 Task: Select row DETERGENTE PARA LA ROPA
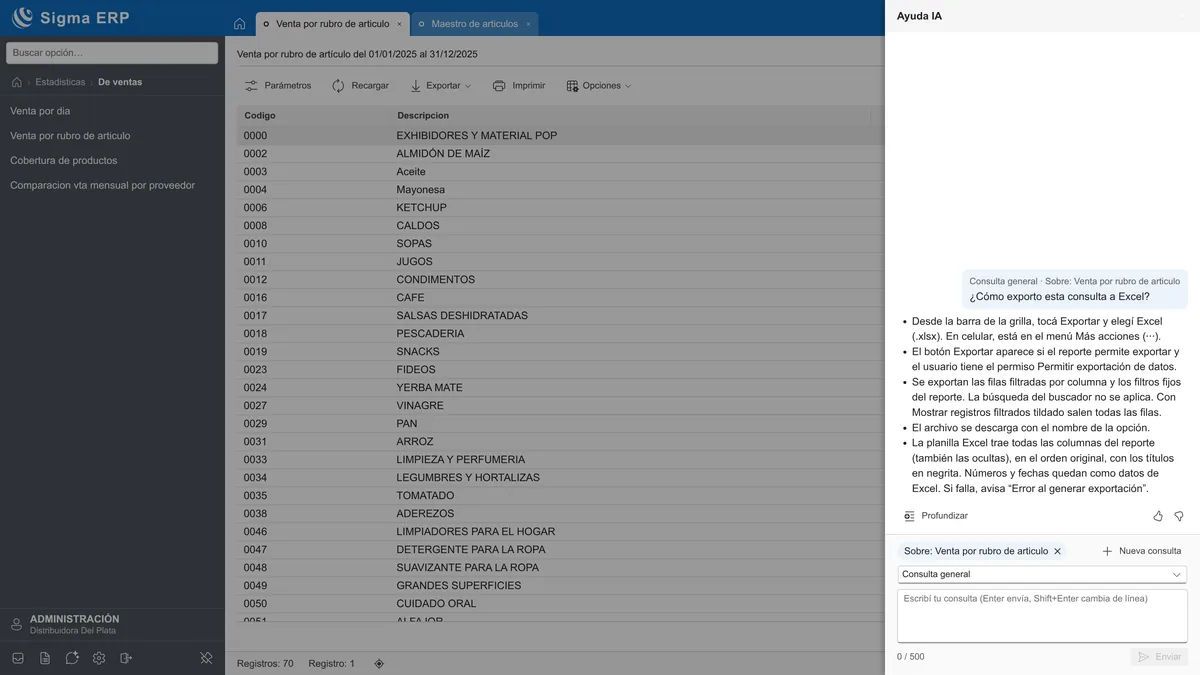pos(560,549)
